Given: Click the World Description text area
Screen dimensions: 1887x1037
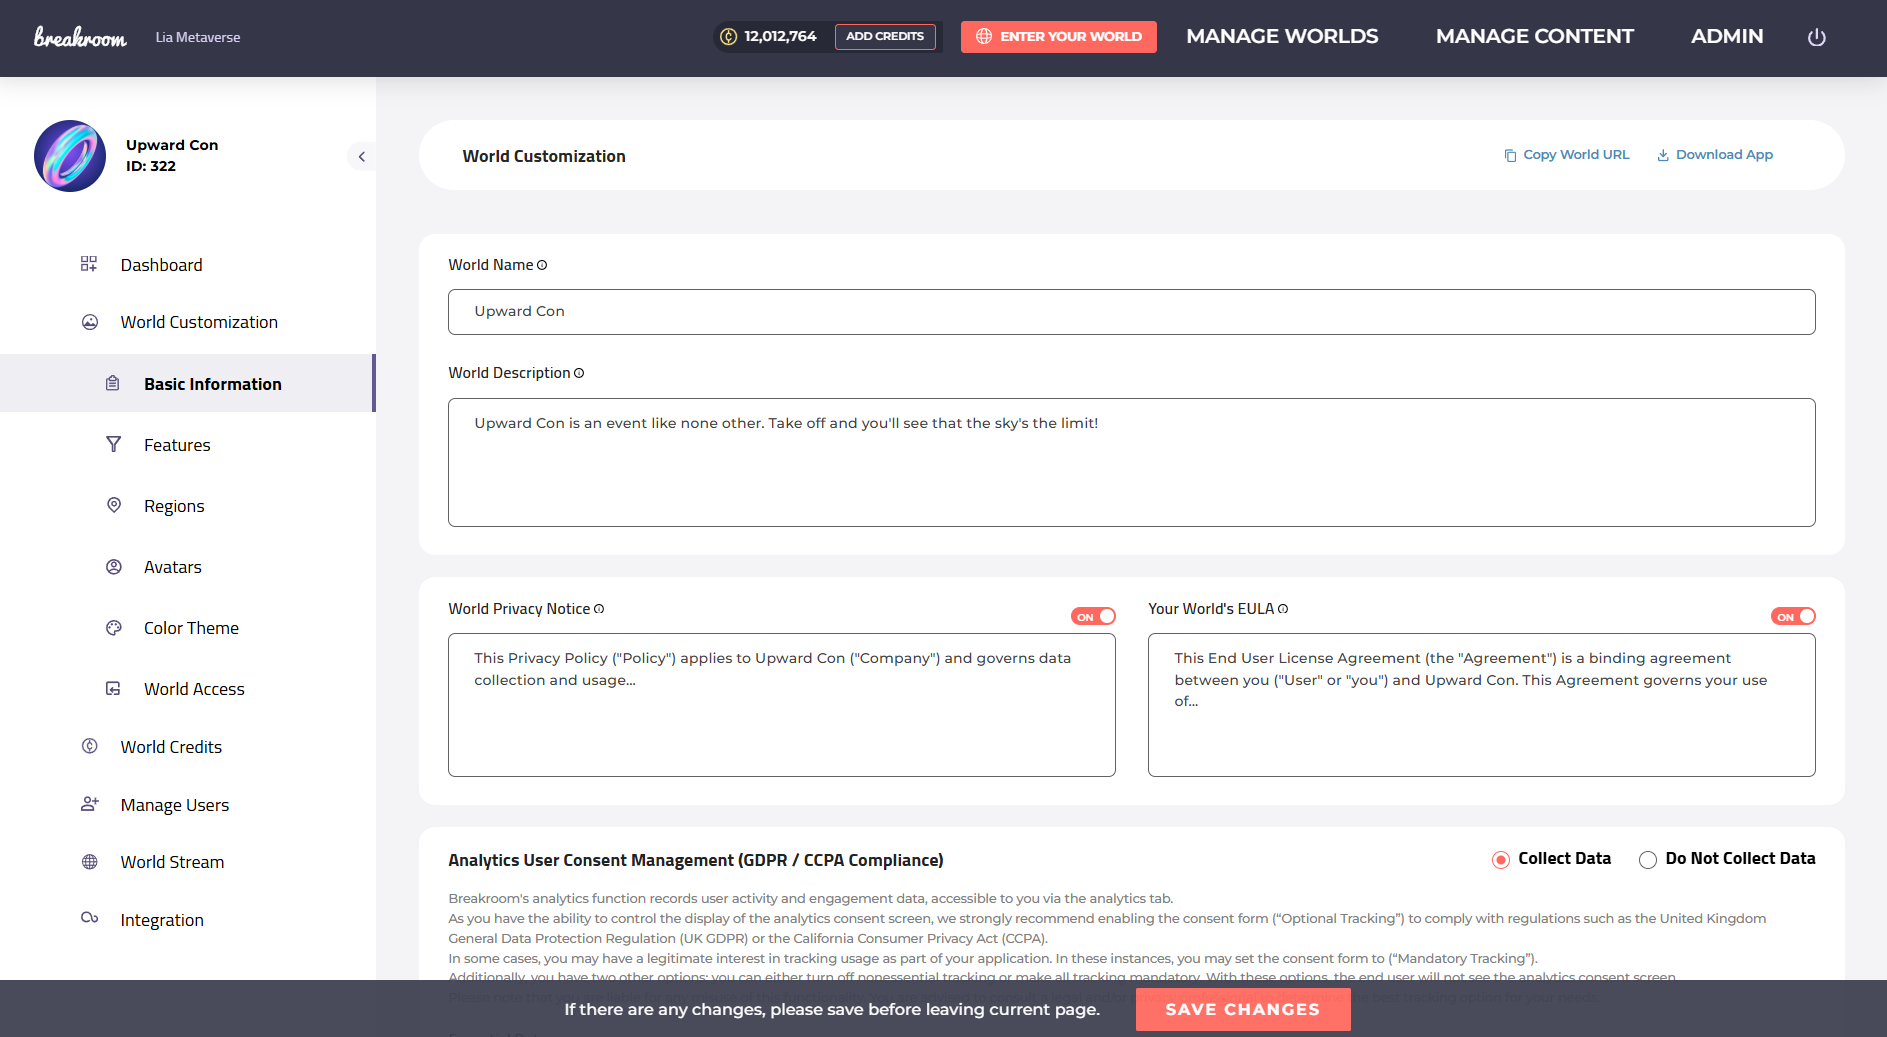Looking at the screenshot, I should tap(1132, 462).
